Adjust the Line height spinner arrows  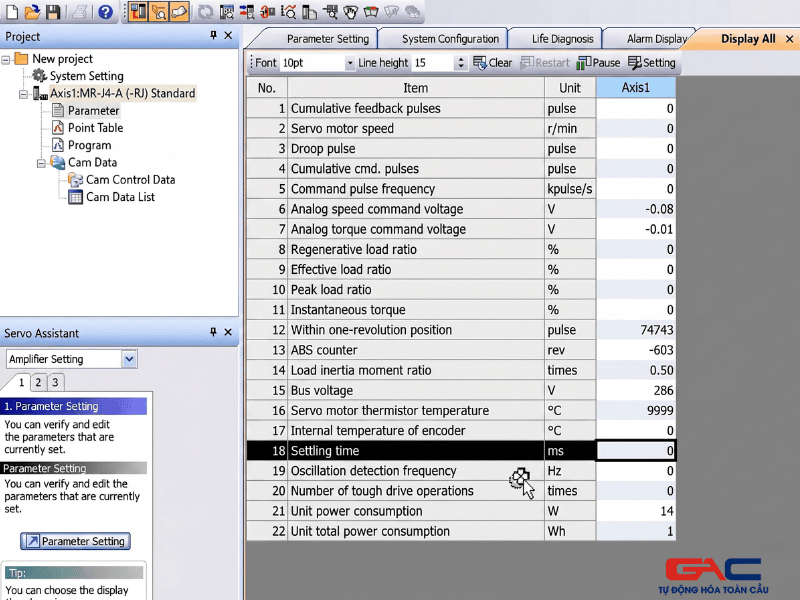click(x=460, y=63)
